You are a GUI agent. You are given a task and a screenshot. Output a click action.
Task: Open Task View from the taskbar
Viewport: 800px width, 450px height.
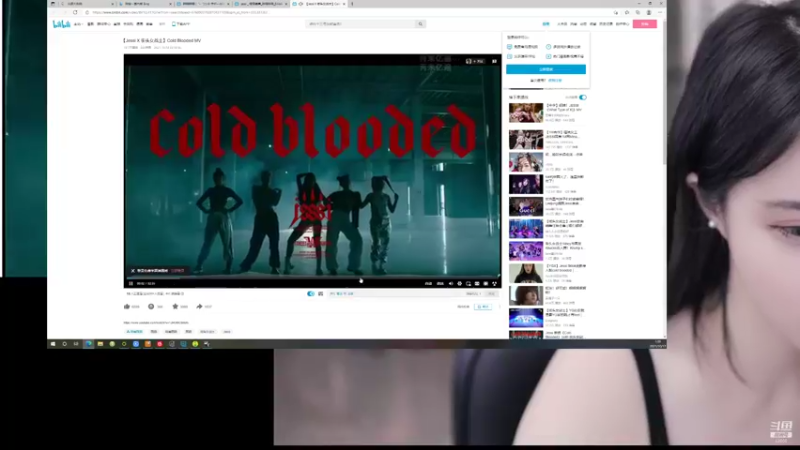(x=76, y=344)
